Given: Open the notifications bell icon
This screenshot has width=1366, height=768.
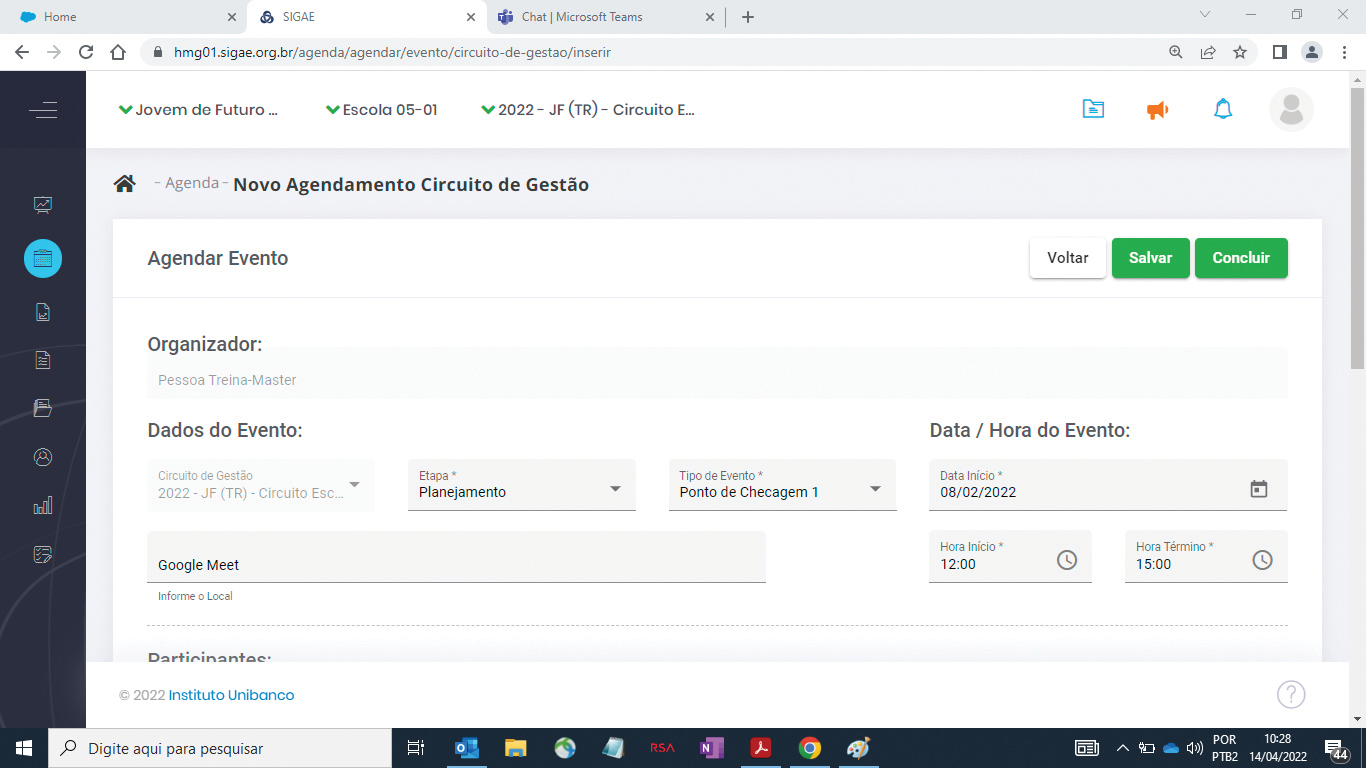Looking at the screenshot, I should (x=1223, y=109).
